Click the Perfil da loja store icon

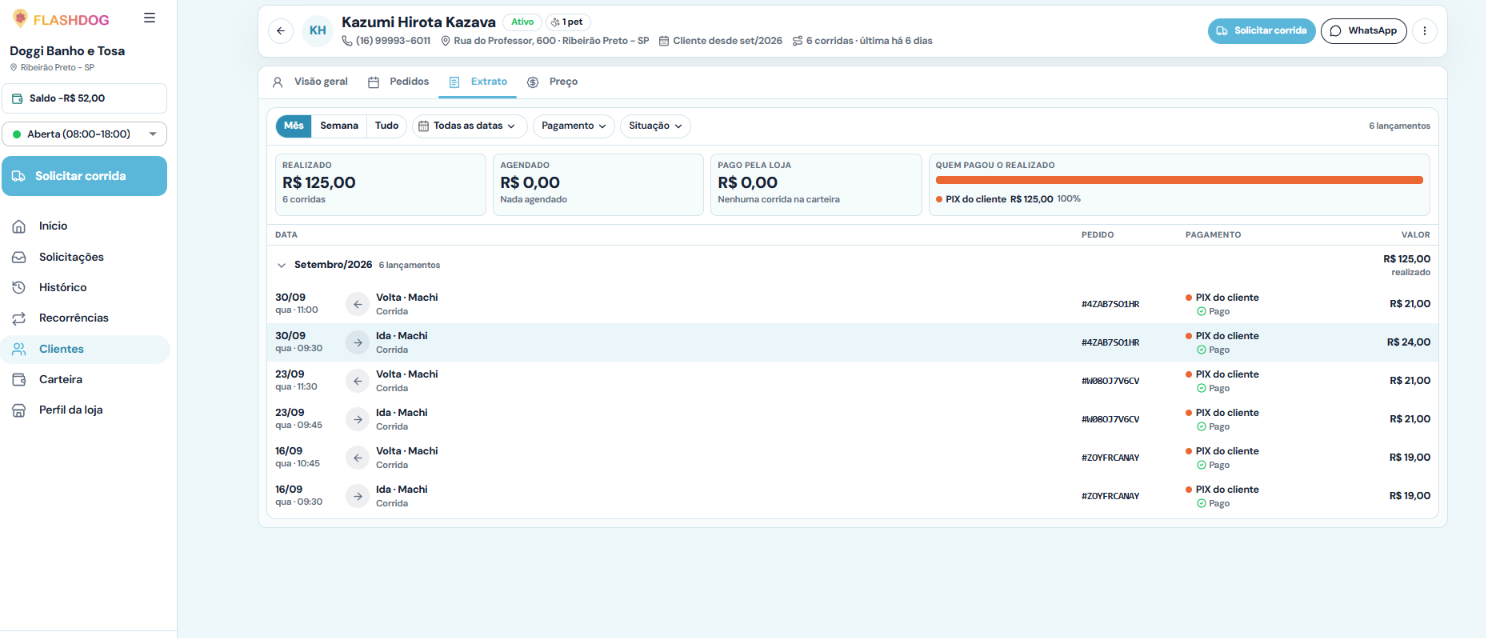coord(19,410)
